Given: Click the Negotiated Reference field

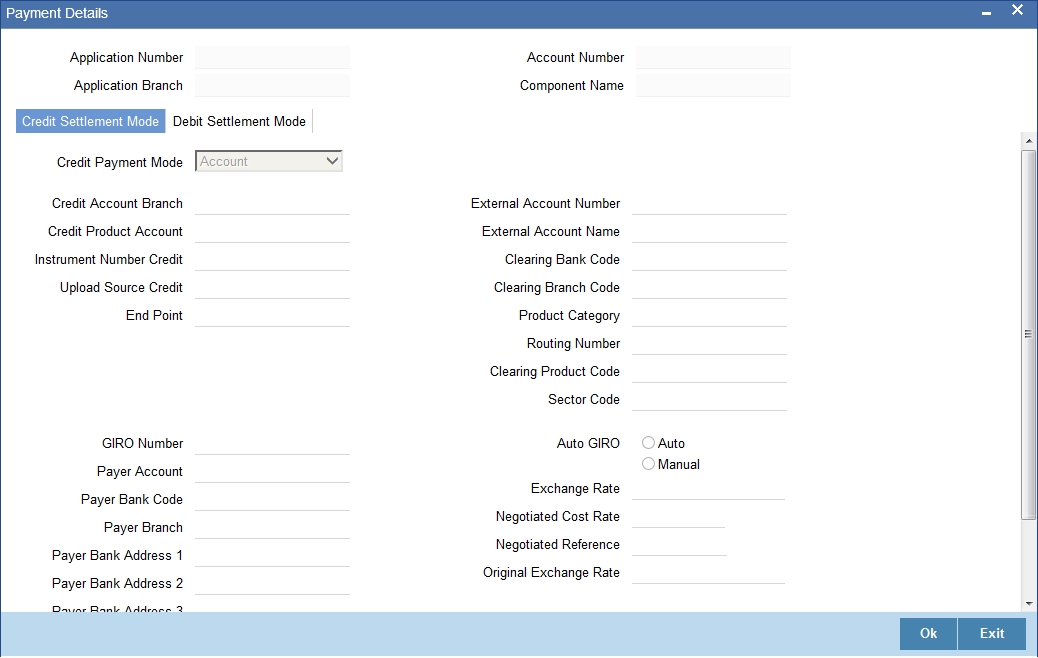Looking at the screenshot, I should (x=679, y=544).
